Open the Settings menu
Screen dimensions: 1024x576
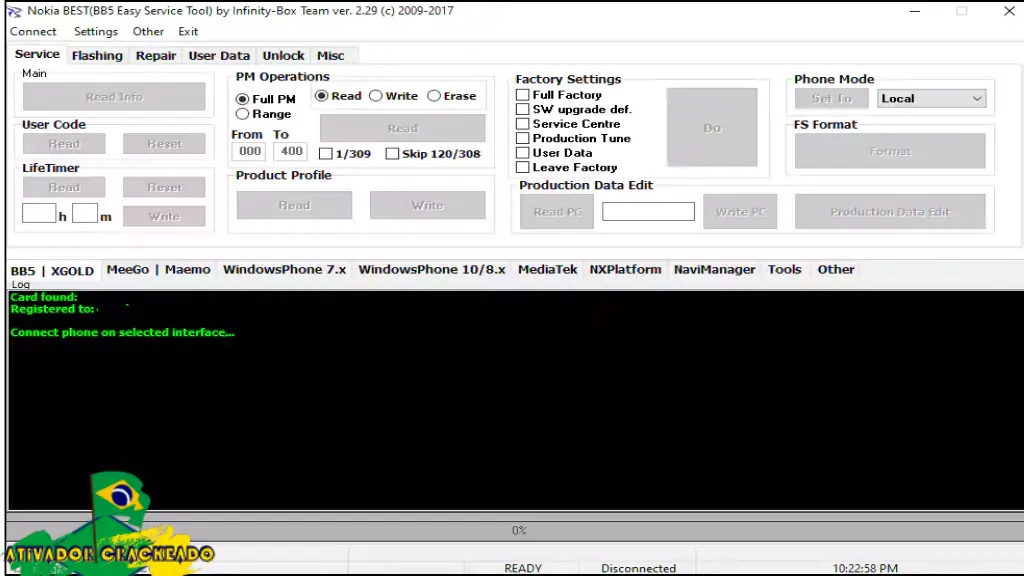pyautogui.click(x=95, y=31)
